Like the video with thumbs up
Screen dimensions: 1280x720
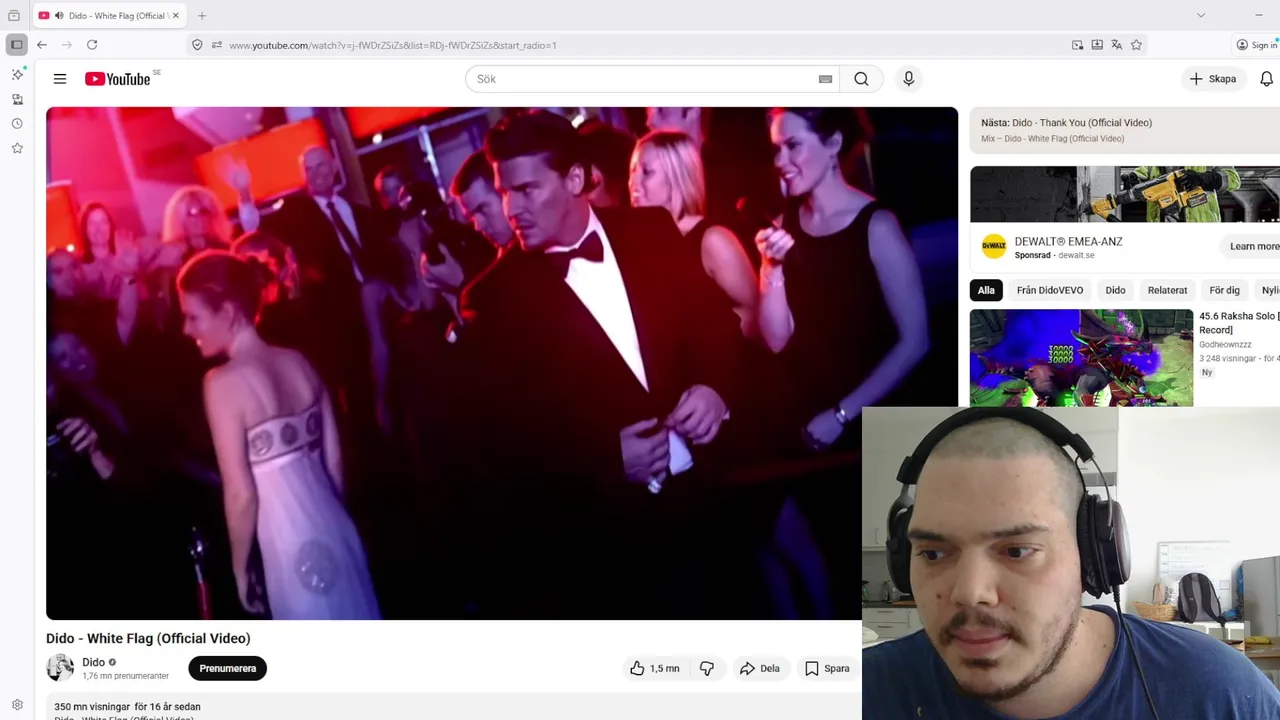(655, 668)
